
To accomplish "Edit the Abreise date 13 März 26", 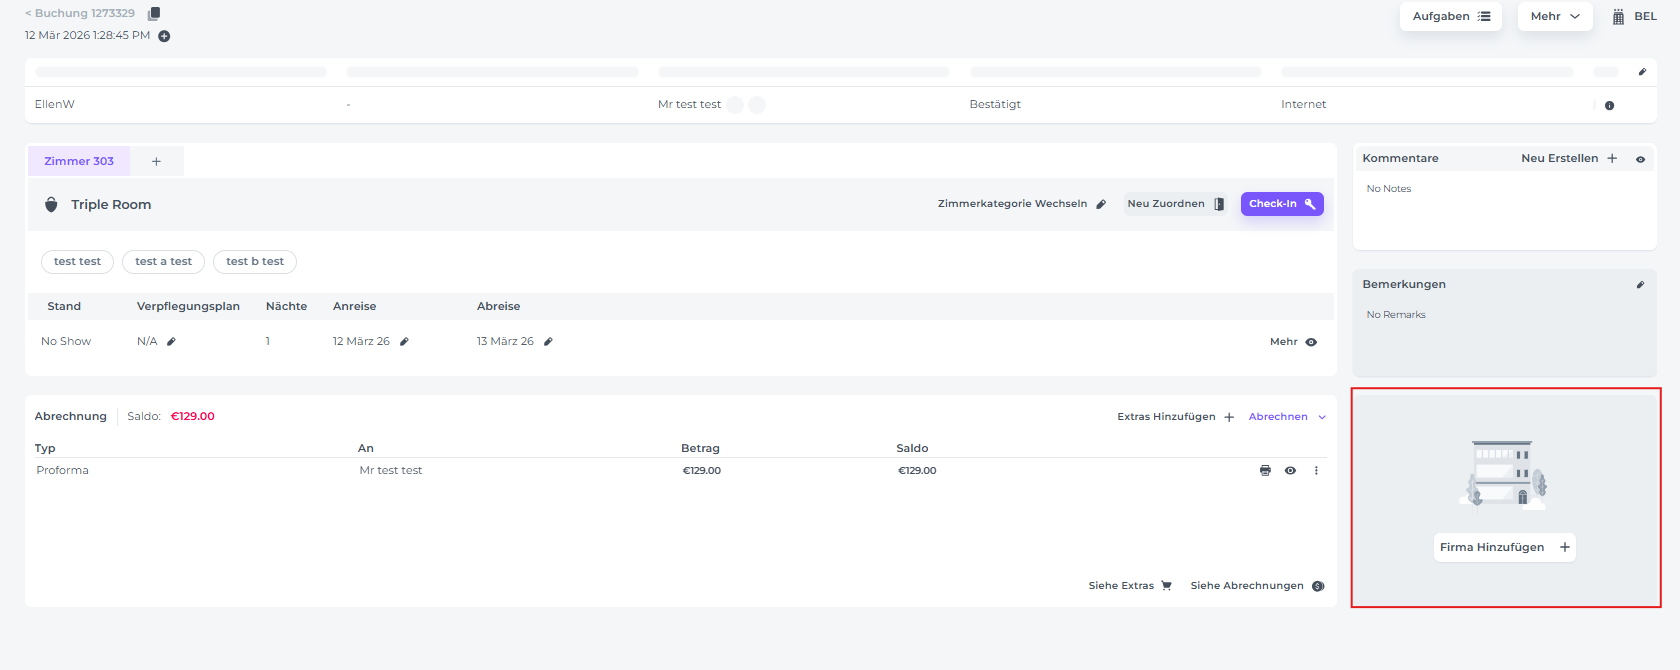I will [548, 342].
